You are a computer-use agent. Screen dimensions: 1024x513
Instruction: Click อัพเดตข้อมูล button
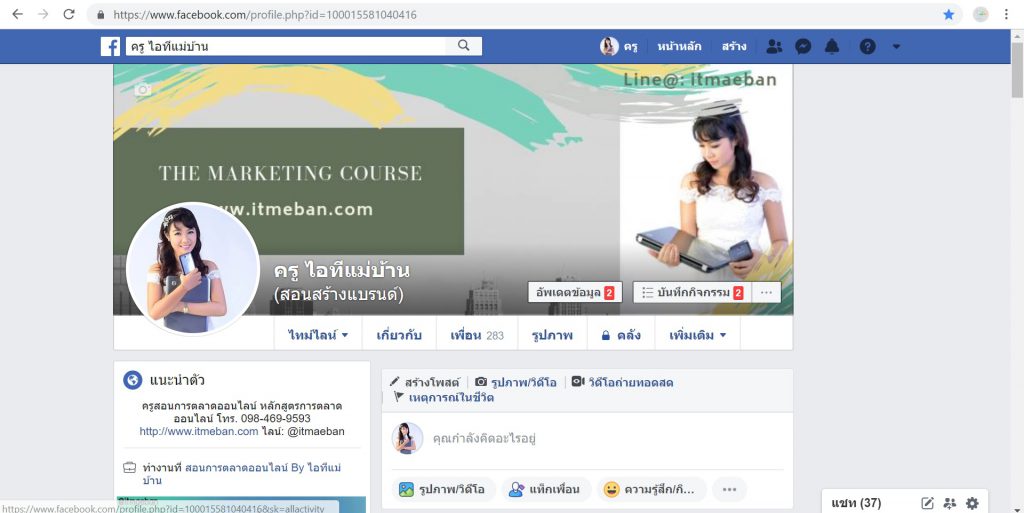coord(575,292)
